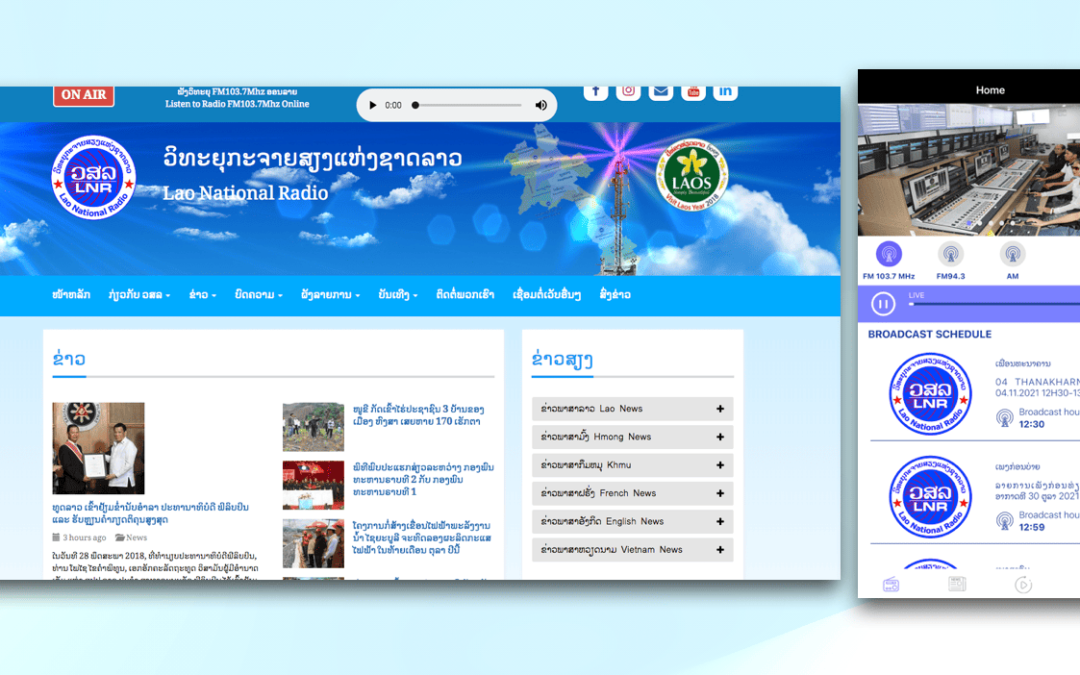
Task: Open the ຟັງຂ່າວ listen news menu item
Action: click(615, 294)
